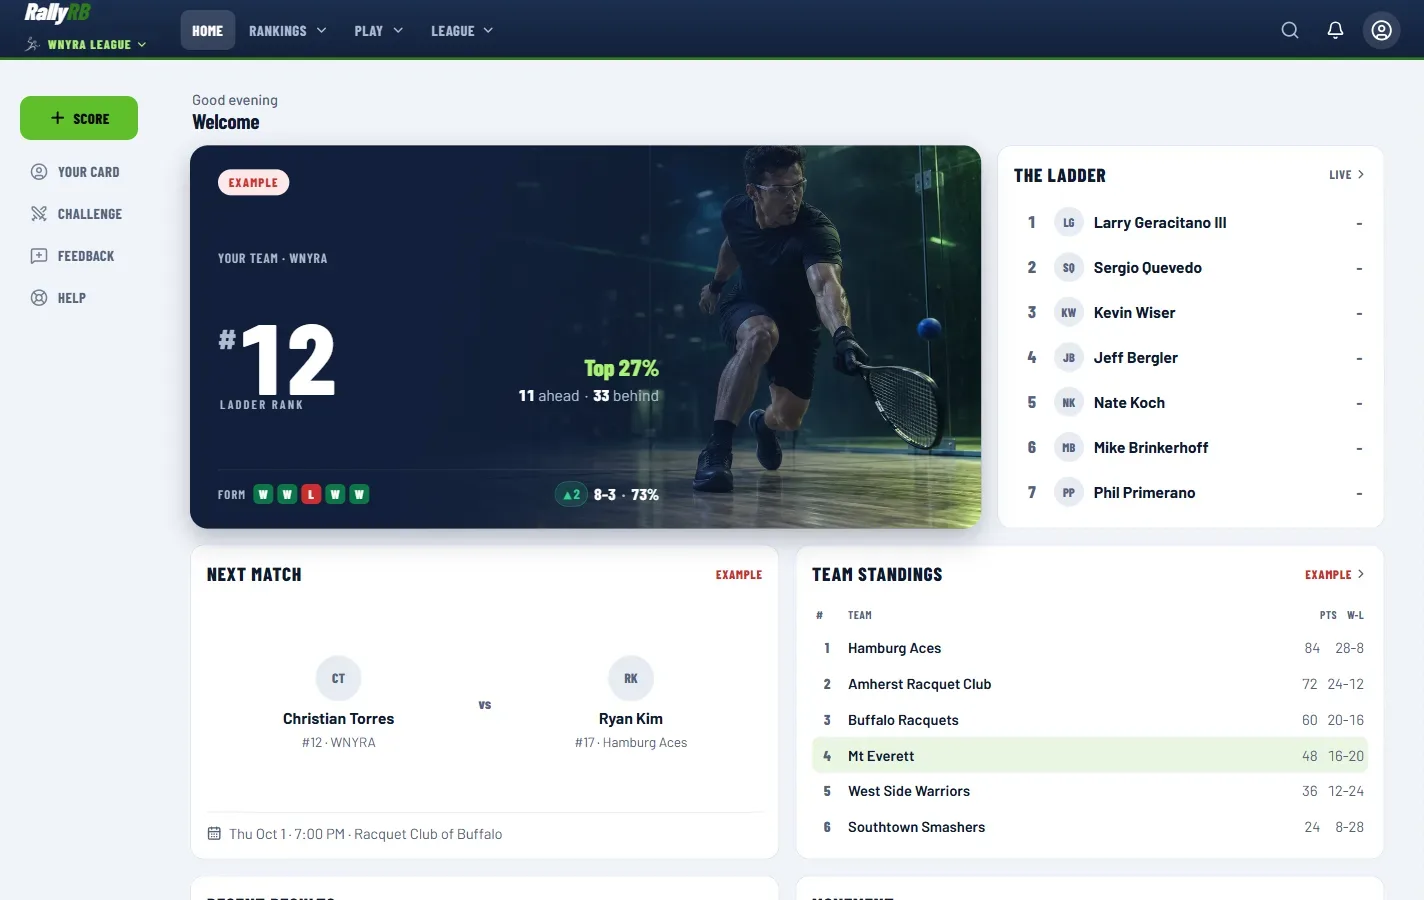Click the Challenge crossed-rackets icon
The height and width of the screenshot is (900, 1424).
coord(39,214)
